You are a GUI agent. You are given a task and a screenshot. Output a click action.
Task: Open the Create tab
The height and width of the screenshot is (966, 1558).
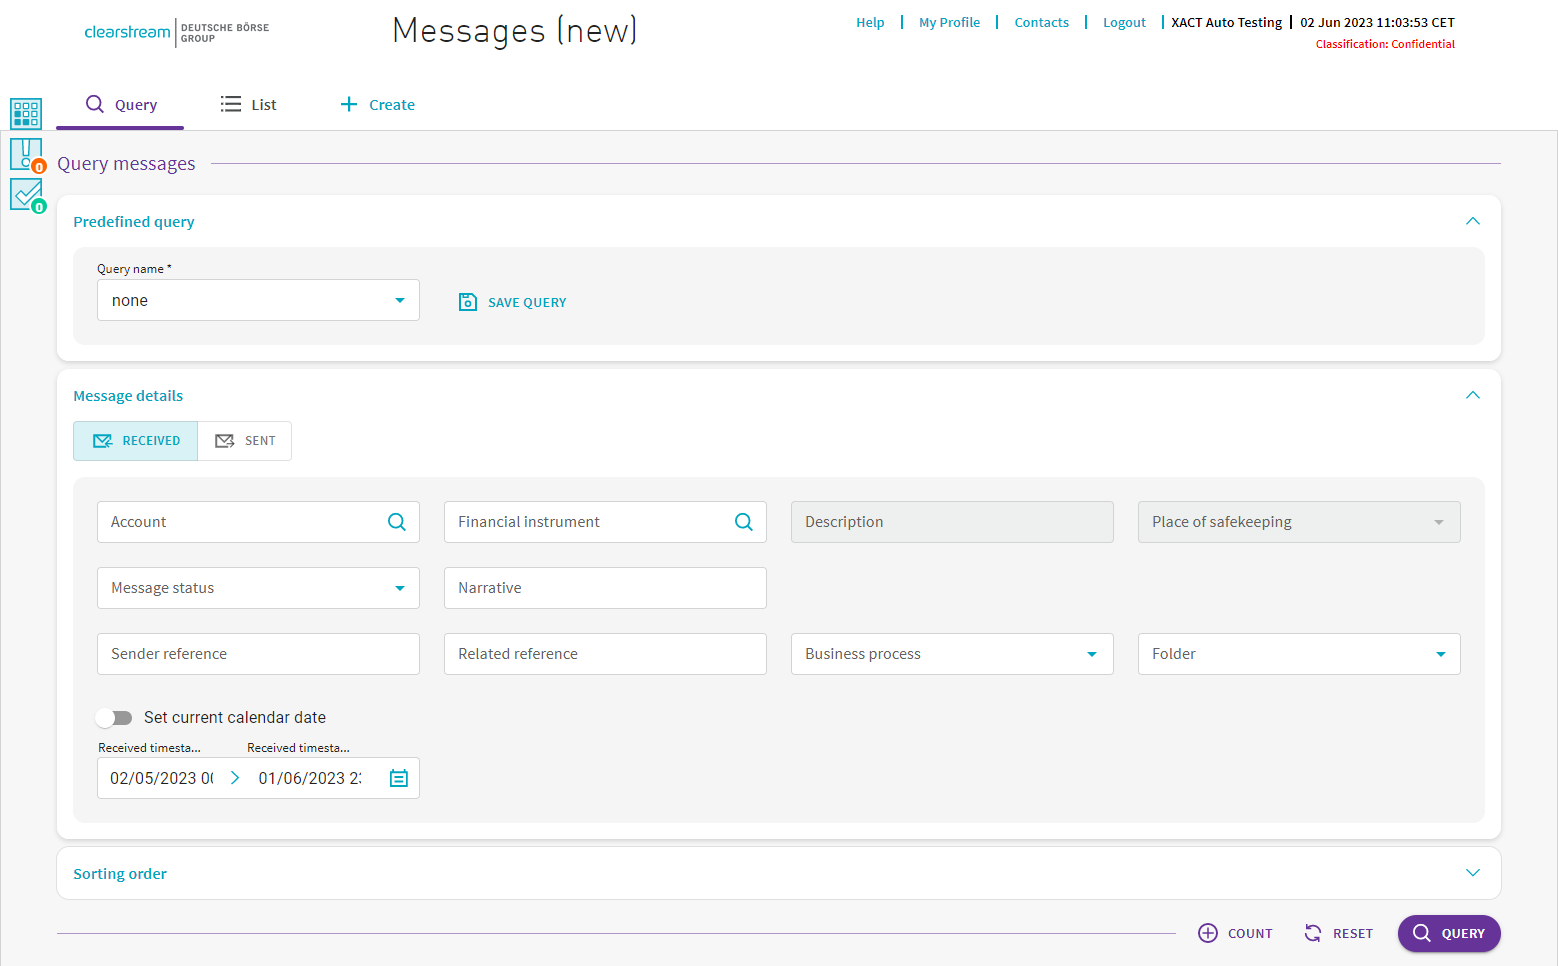click(x=377, y=104)
